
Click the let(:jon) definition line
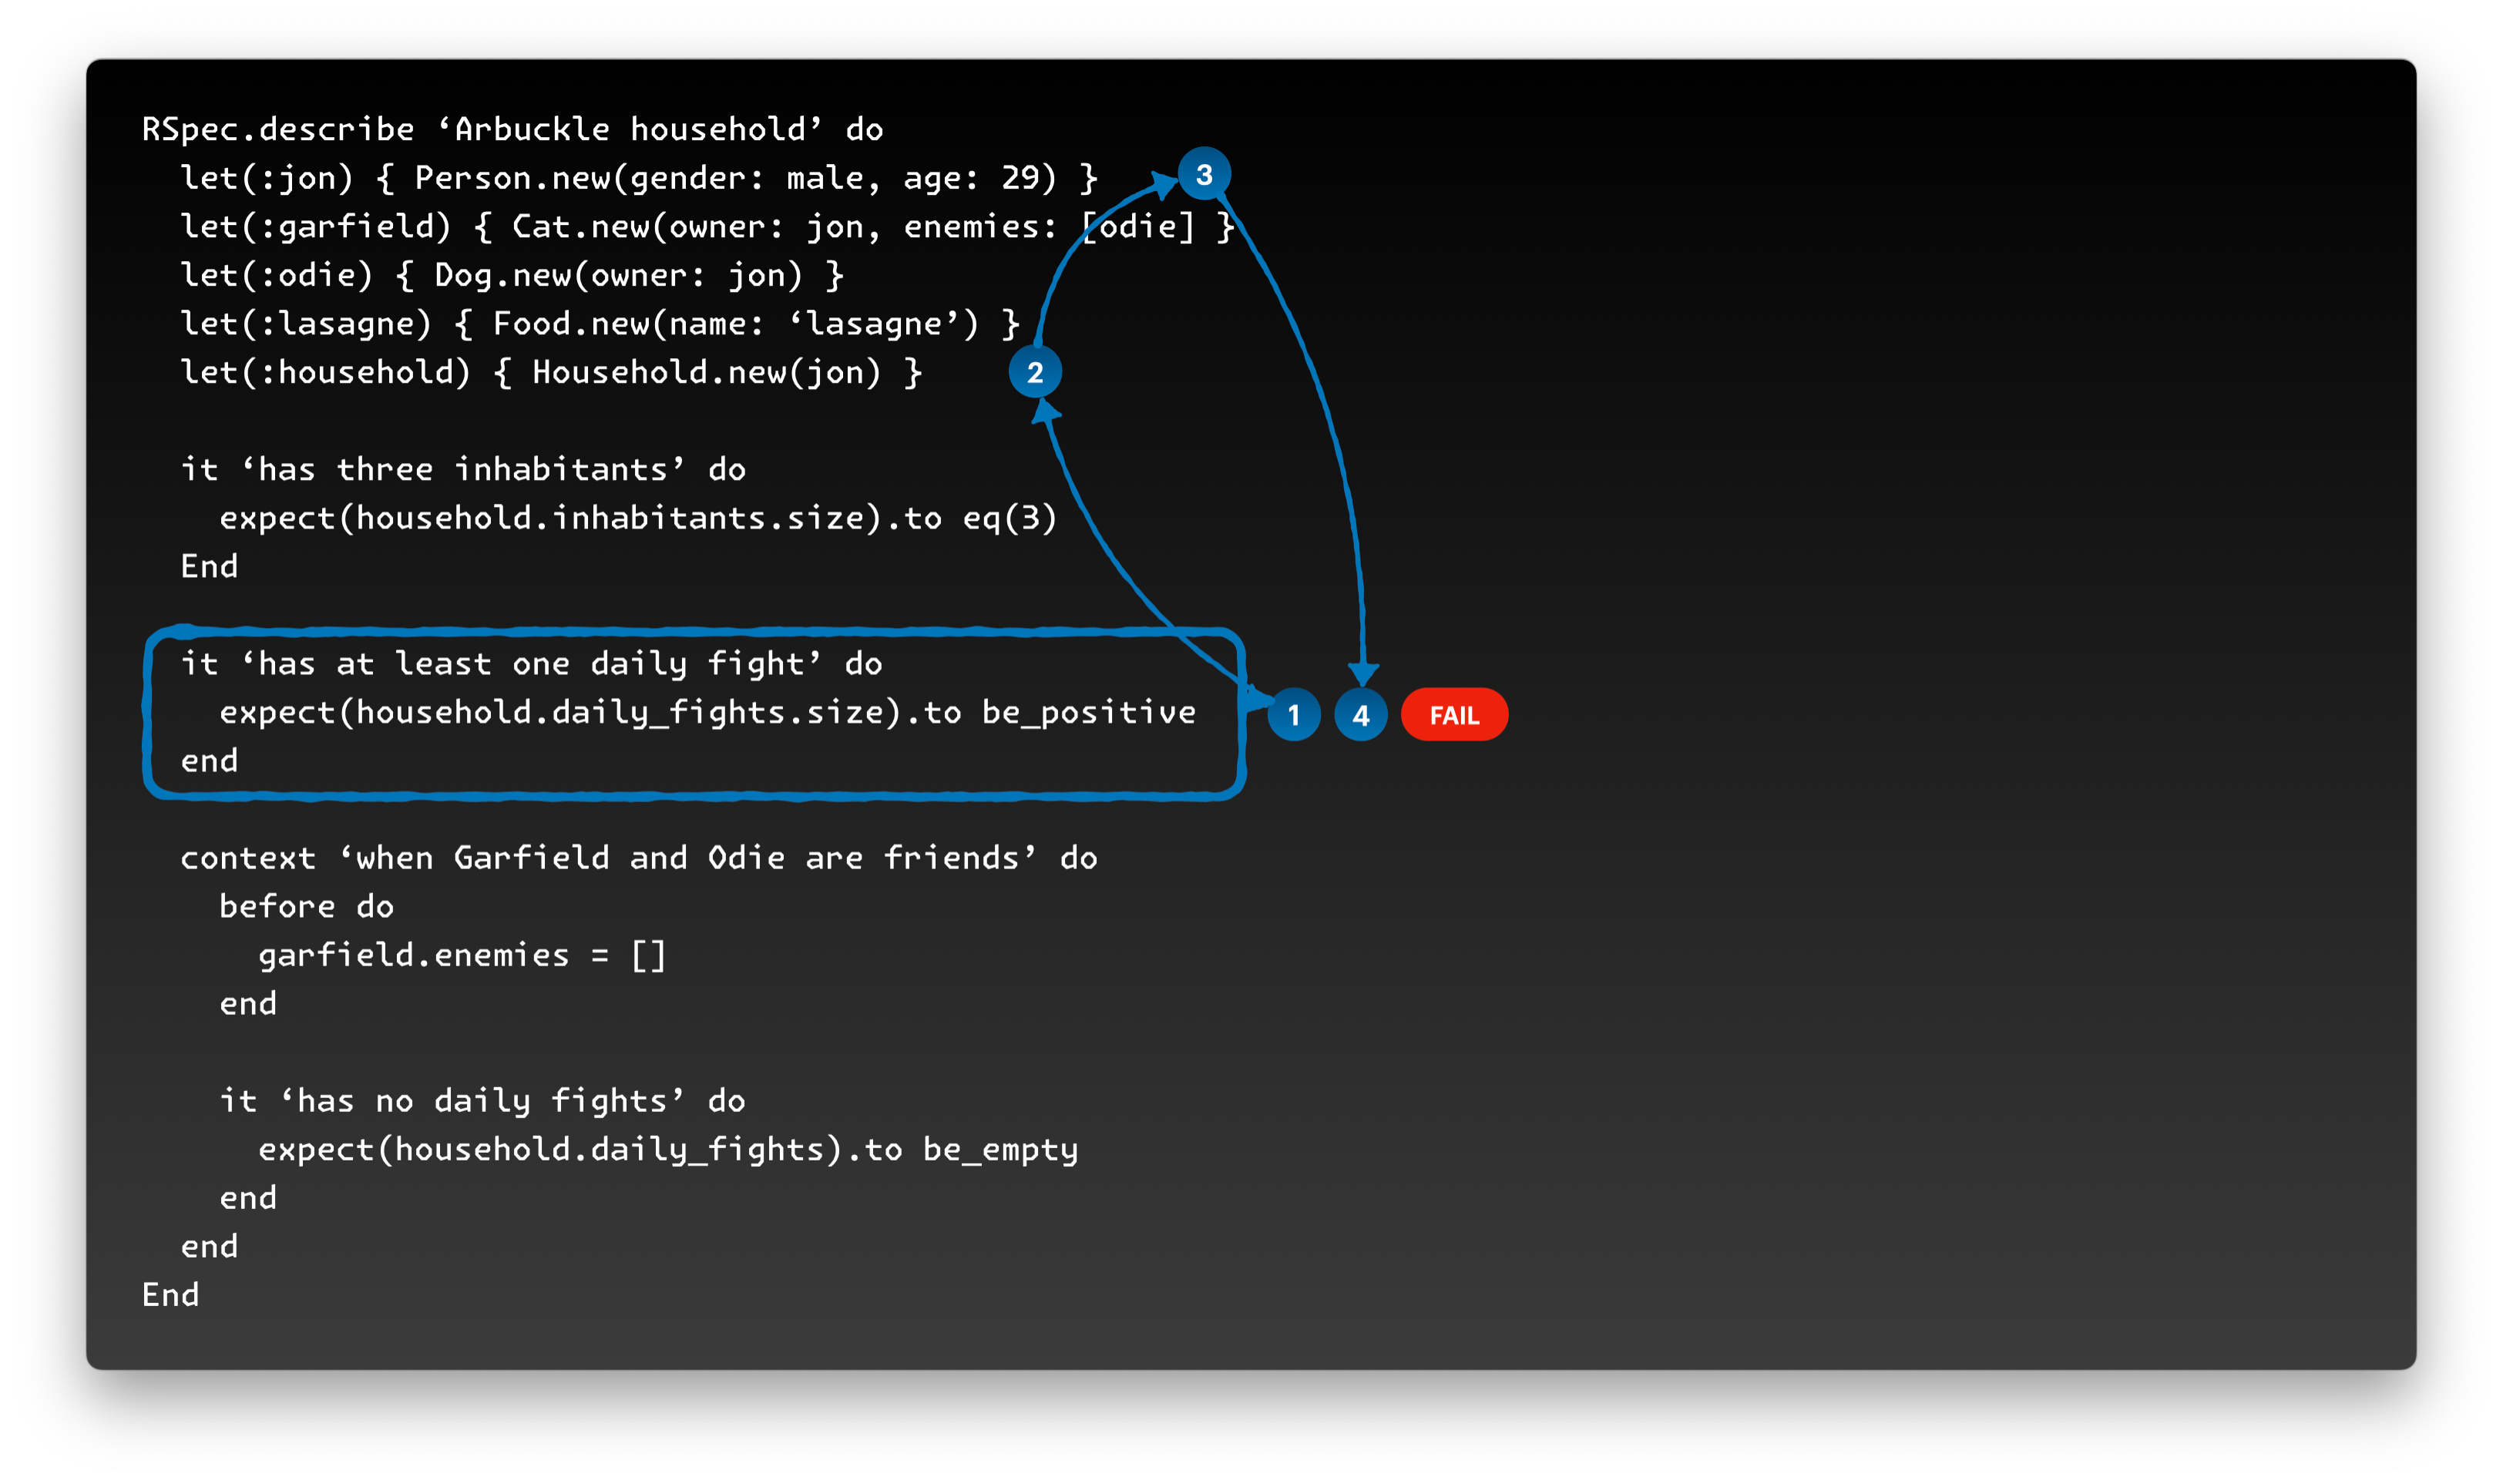639,178
